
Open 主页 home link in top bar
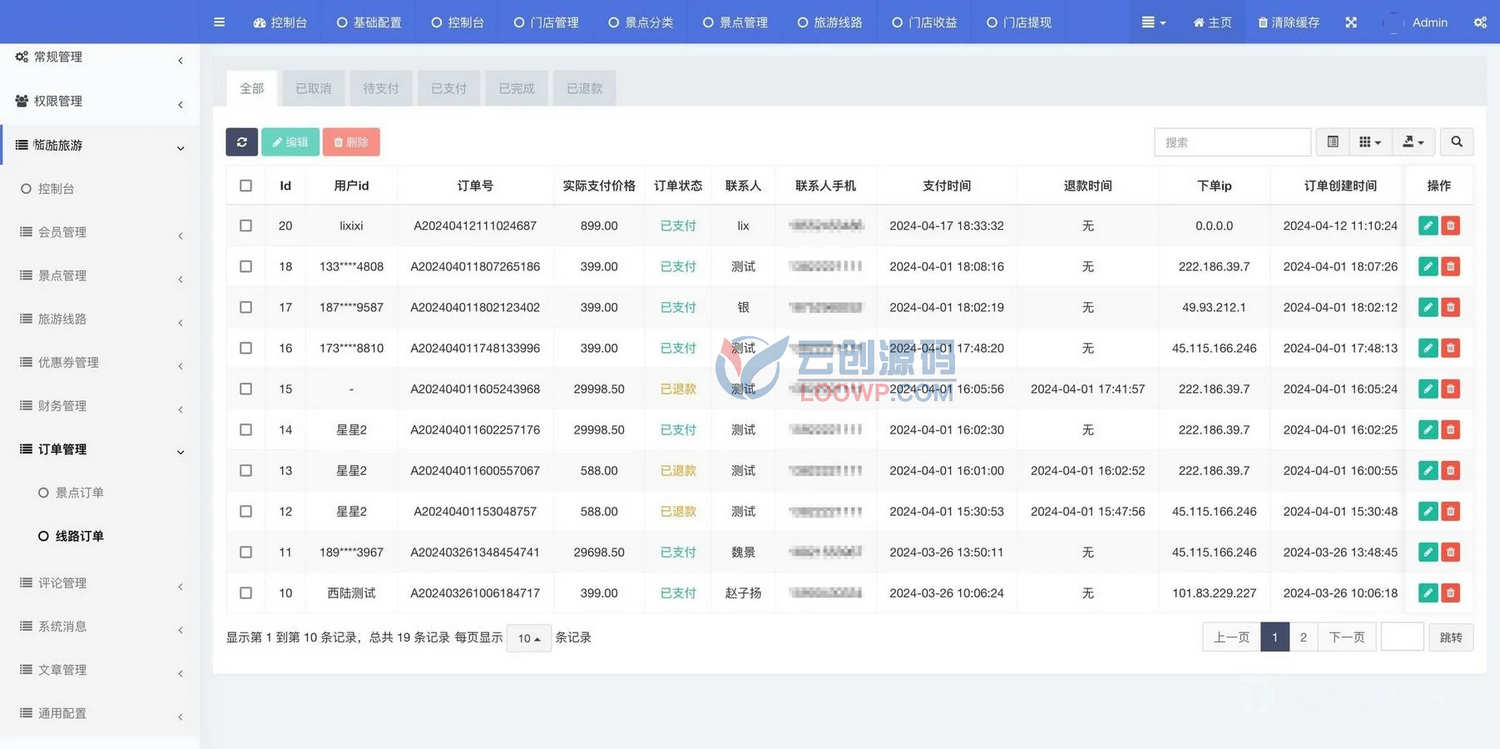1212,22
